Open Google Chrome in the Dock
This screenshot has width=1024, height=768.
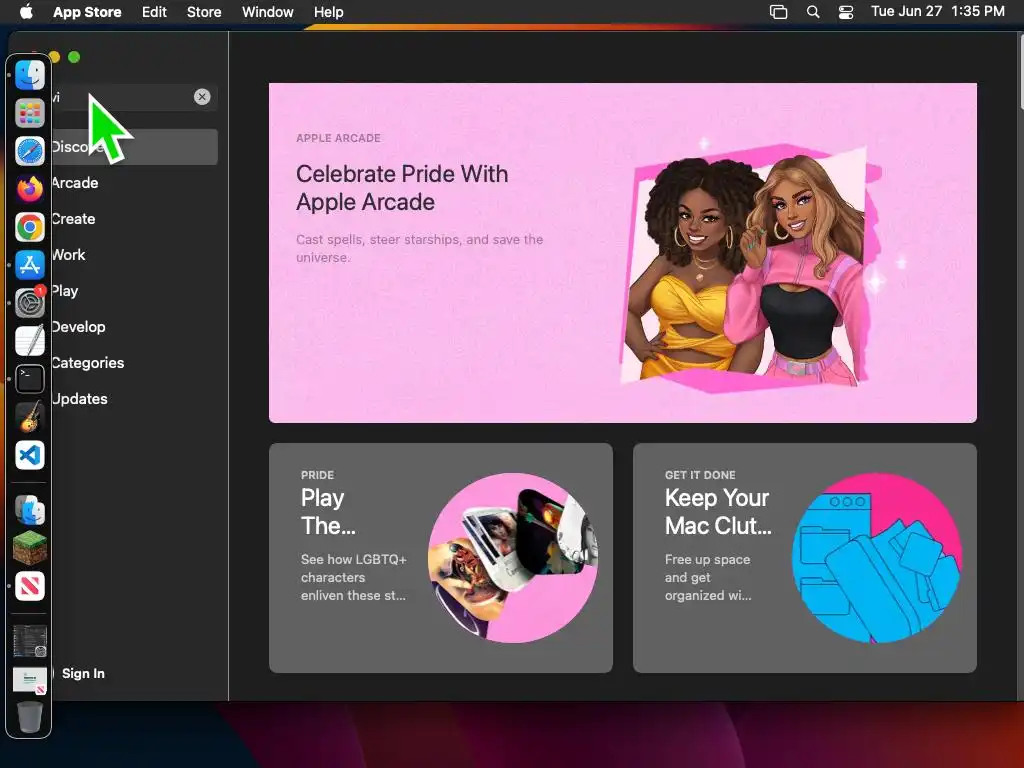[x=29, y=227]
